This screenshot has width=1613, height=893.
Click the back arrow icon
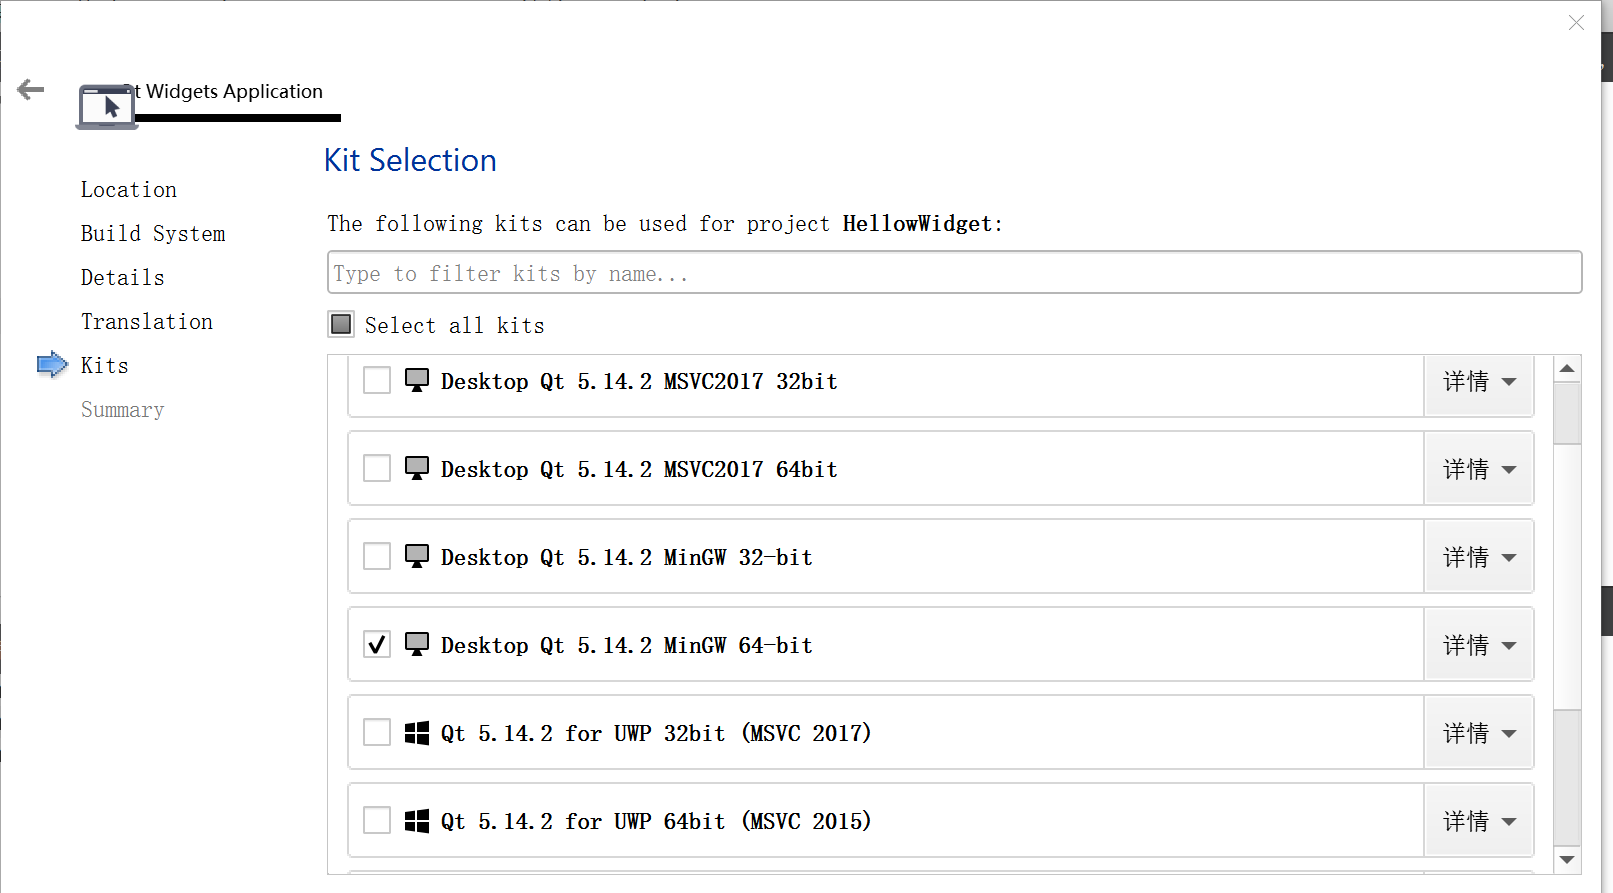pos(31,90)
